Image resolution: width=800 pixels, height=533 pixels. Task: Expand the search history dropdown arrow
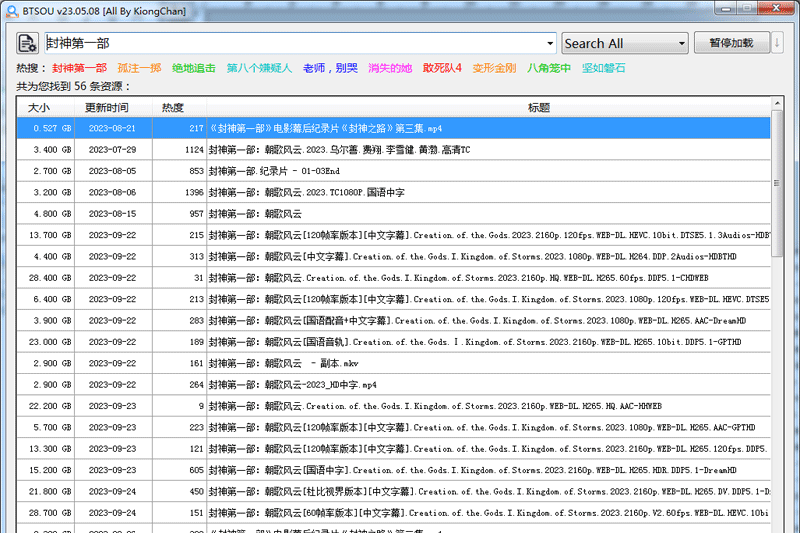[550, 43]
